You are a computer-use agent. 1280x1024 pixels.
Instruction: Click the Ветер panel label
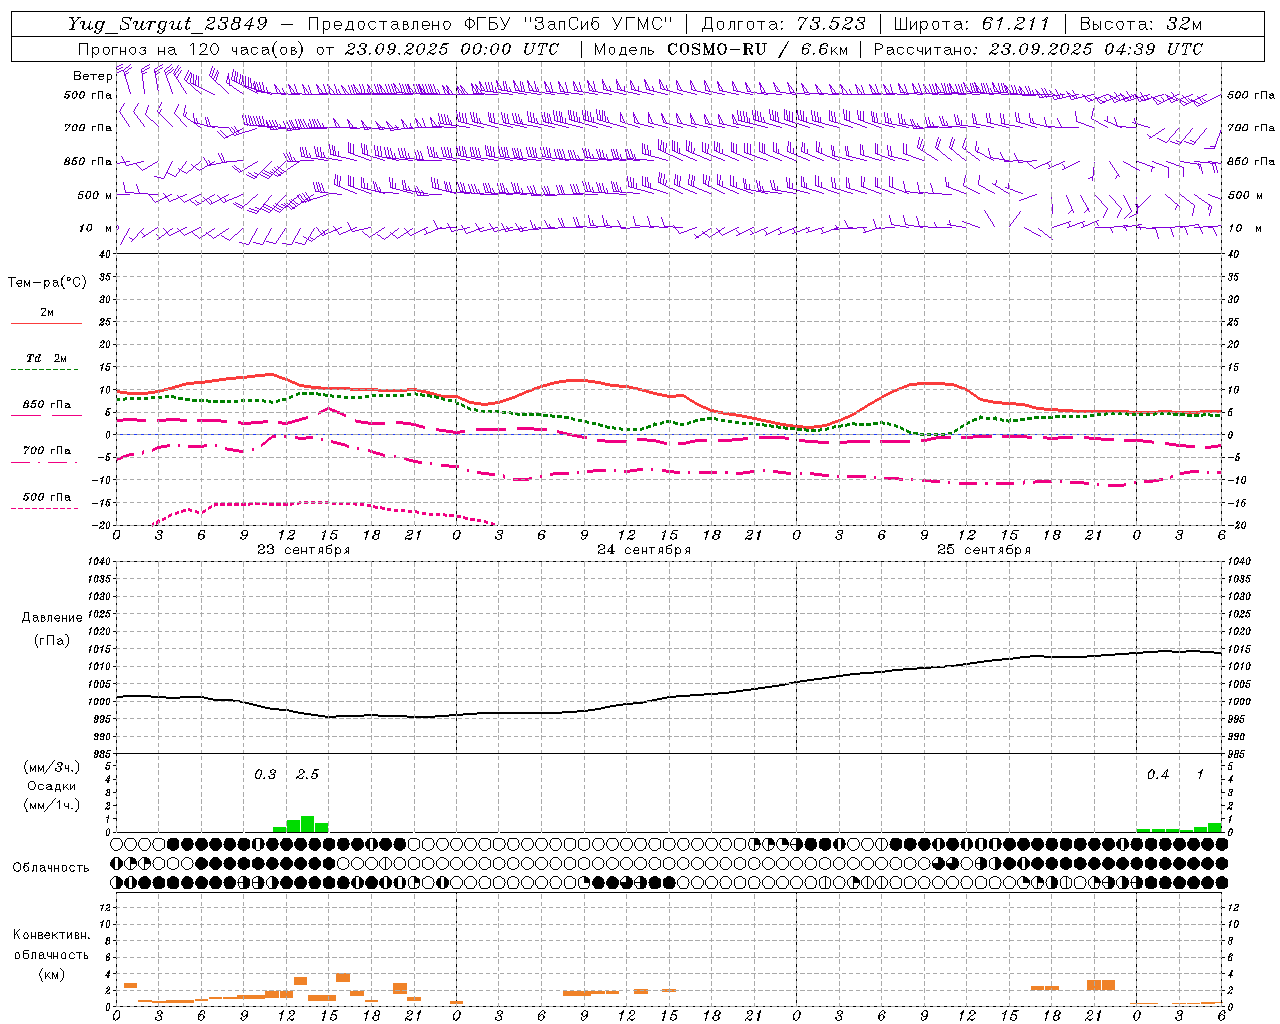coord(93,76)
